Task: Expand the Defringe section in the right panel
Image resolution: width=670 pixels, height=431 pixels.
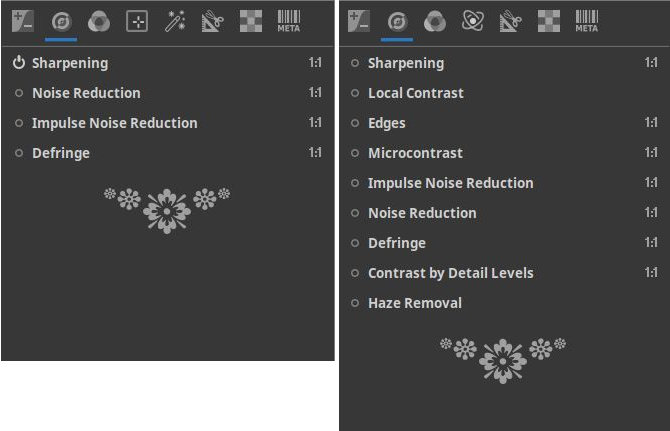Action: (x=397, y=243)
